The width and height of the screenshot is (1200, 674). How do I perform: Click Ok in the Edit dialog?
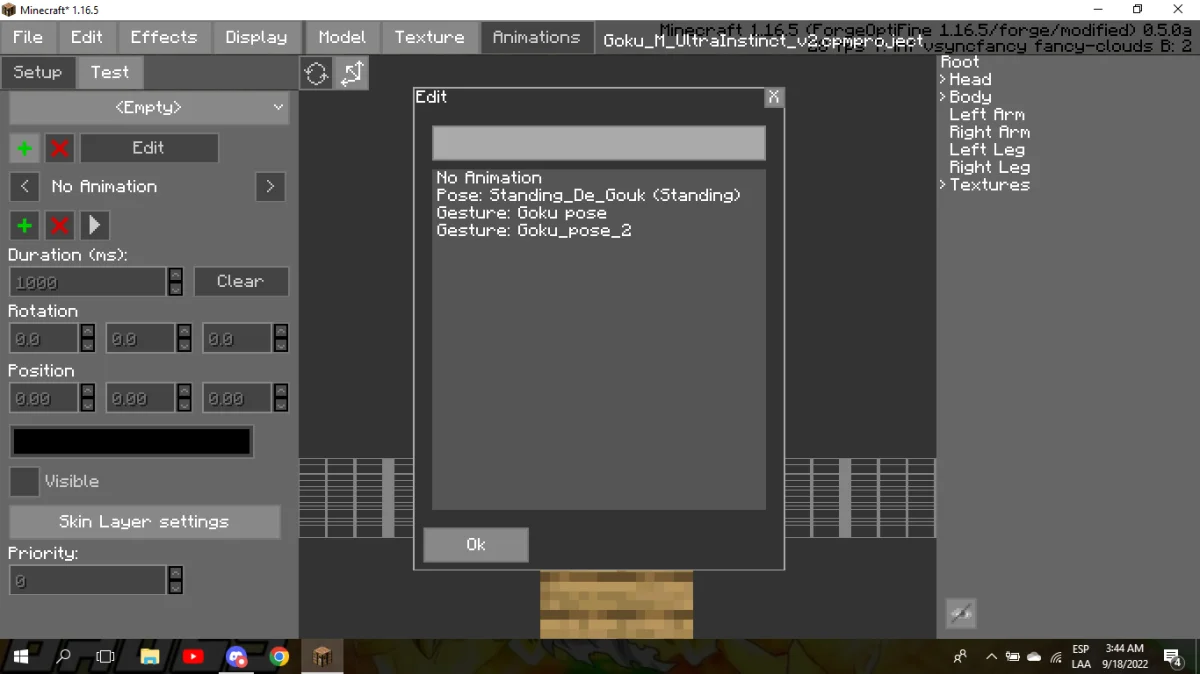point(476,545)
